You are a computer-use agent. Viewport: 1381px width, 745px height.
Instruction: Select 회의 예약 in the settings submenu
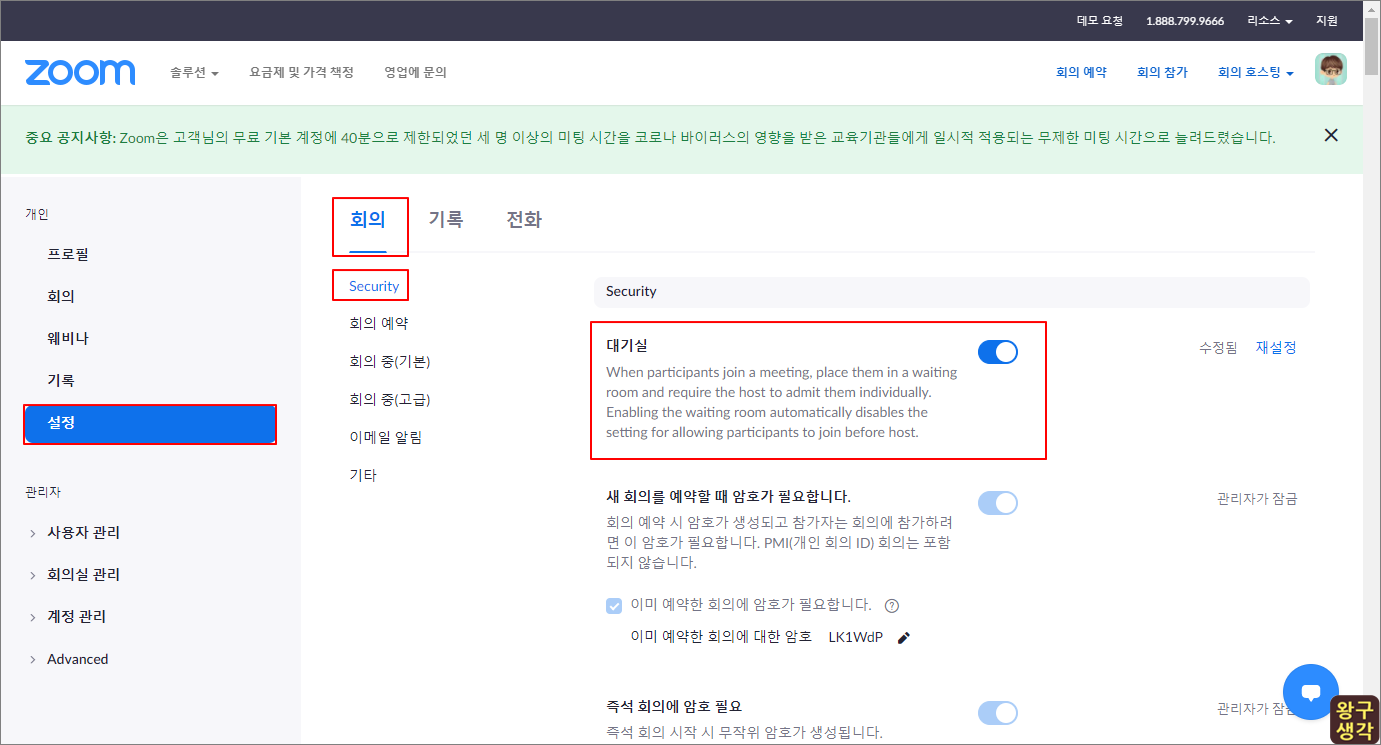(x=378, y=324)
